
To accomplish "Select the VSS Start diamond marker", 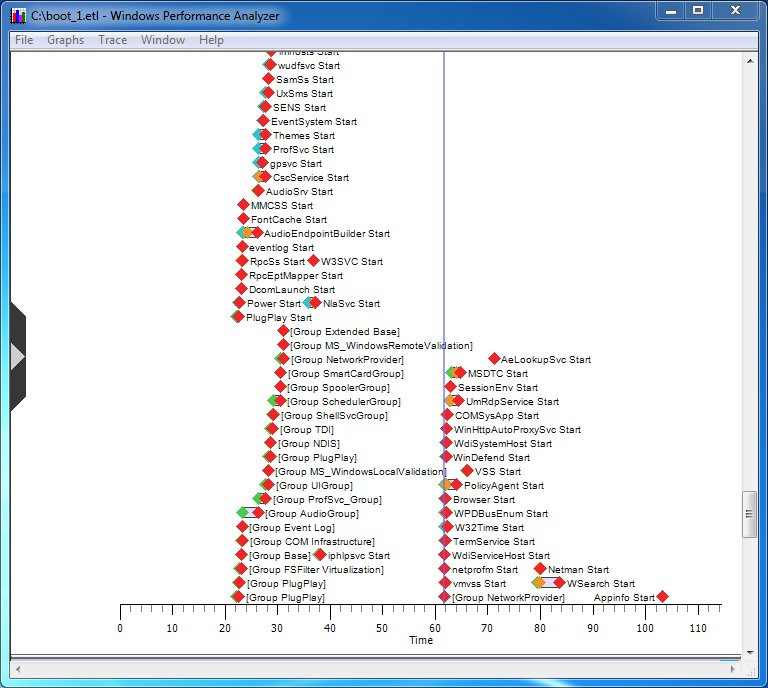I will [x=467, y=471].
